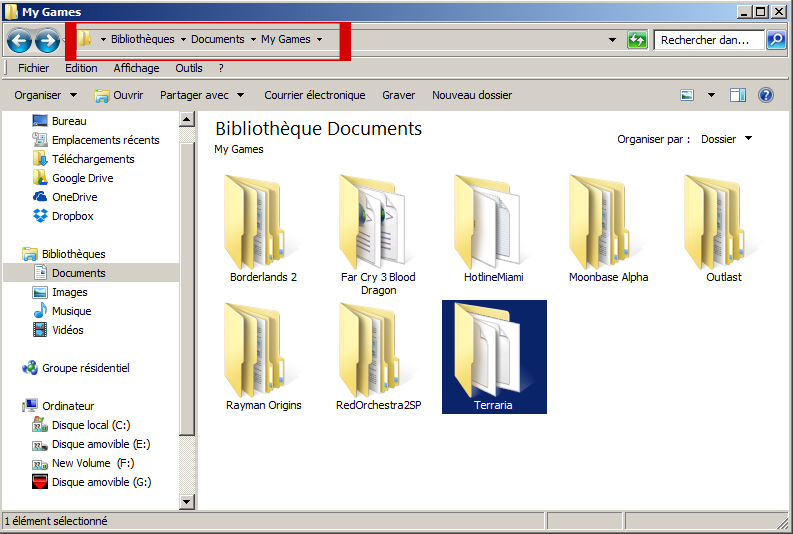Click the arrow before Bibliothèques in address bar

coord(103,39)
